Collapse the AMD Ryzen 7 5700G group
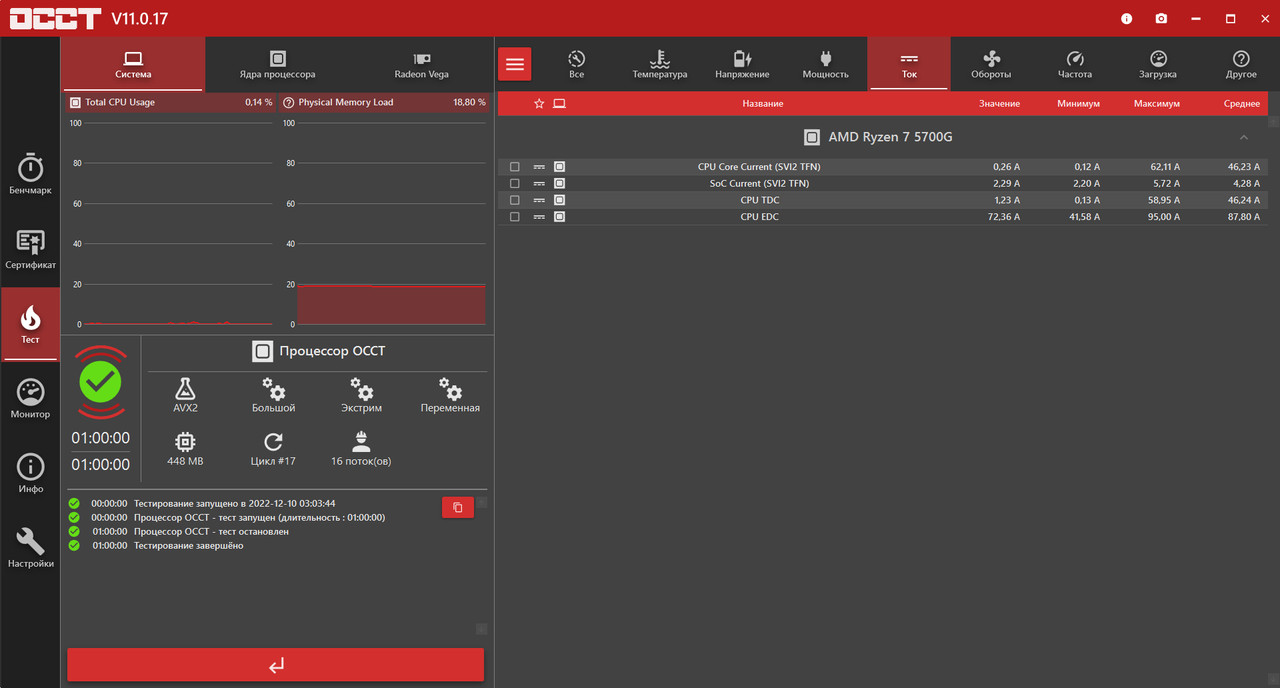 point(1244,137)
